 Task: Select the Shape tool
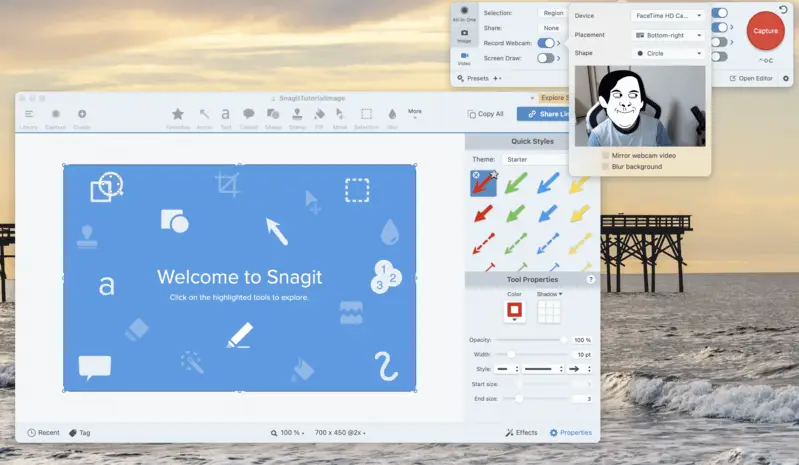point(273,118)
